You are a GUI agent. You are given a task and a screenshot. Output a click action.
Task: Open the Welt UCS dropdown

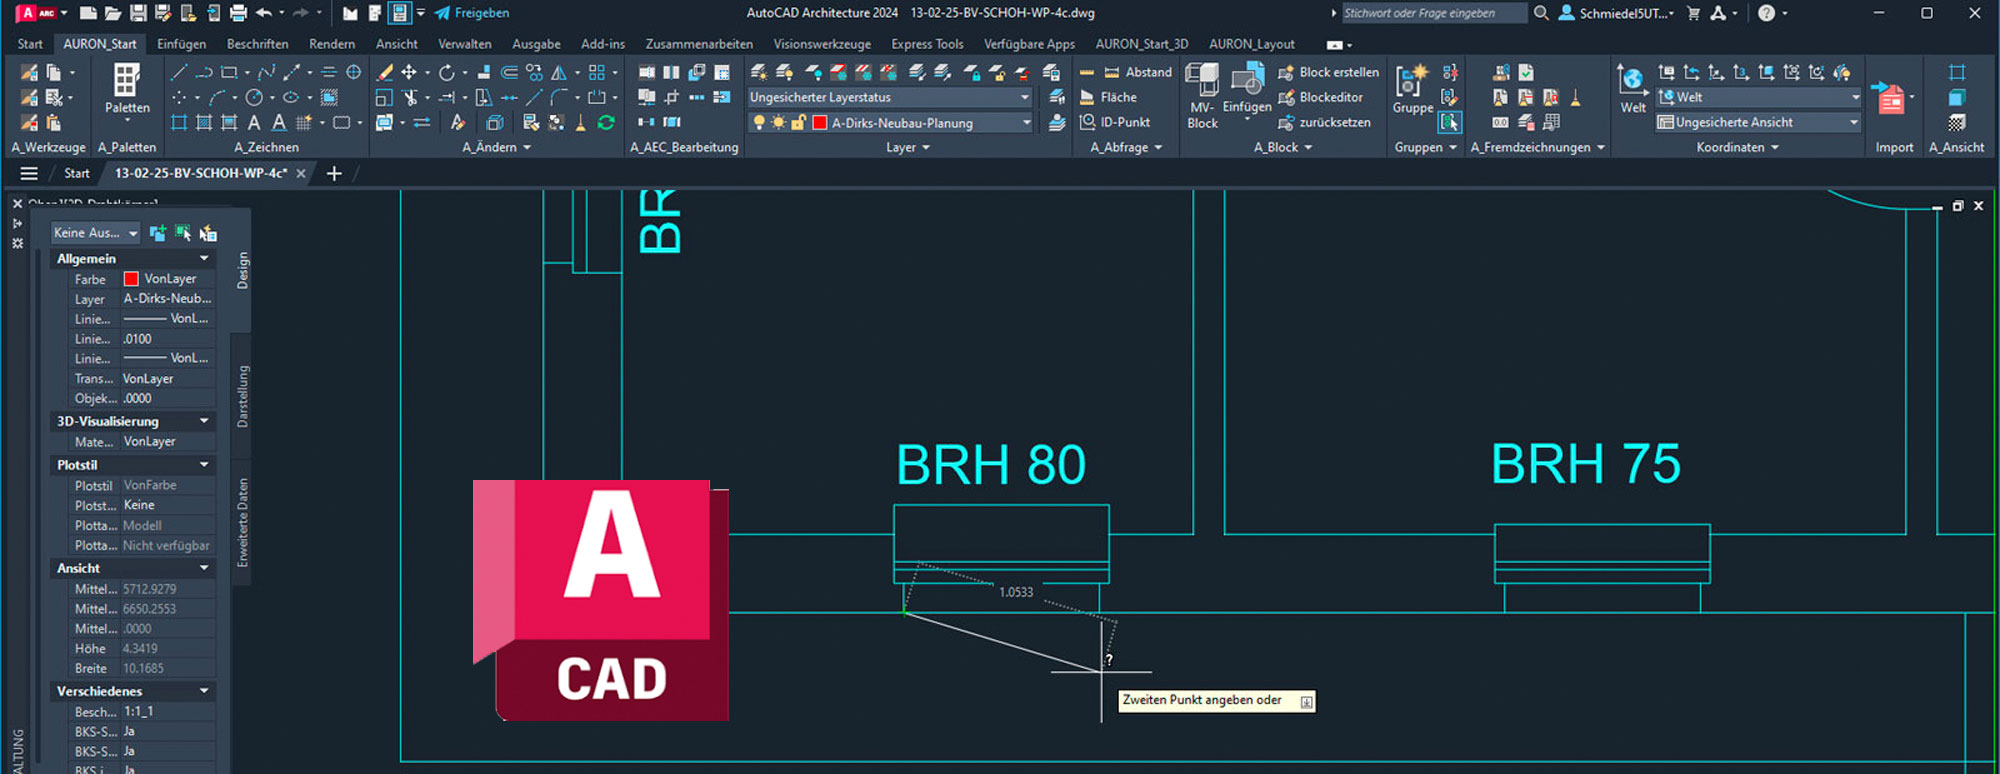pyautogui.click(x=1758, y=97)
